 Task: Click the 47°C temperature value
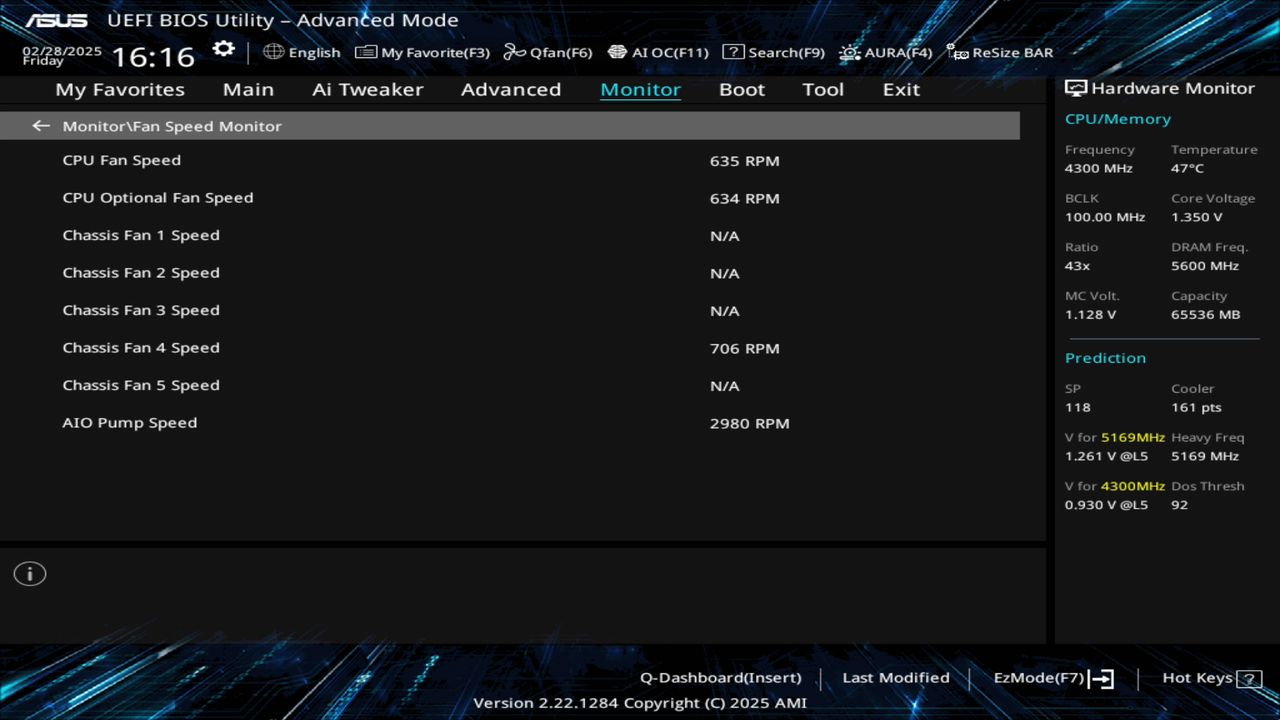(1187, 168)
